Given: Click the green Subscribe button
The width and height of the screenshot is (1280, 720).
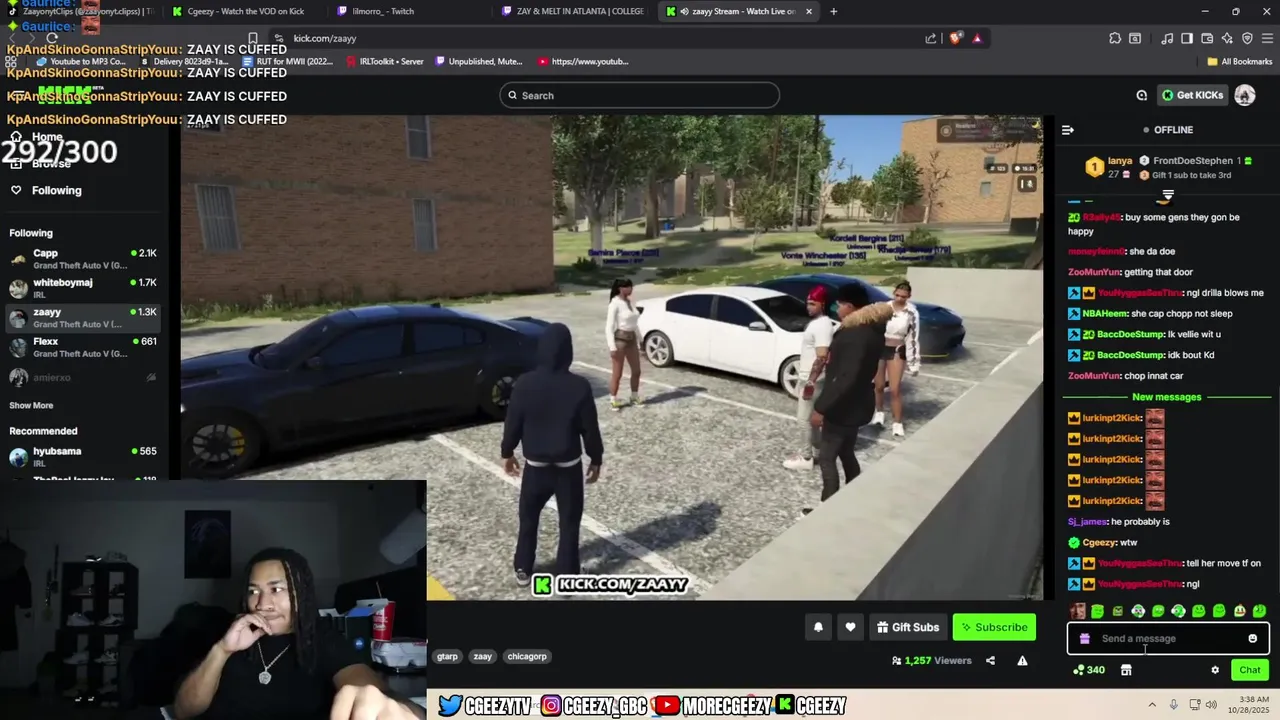Looking at the screenshot, I should 994,627.
